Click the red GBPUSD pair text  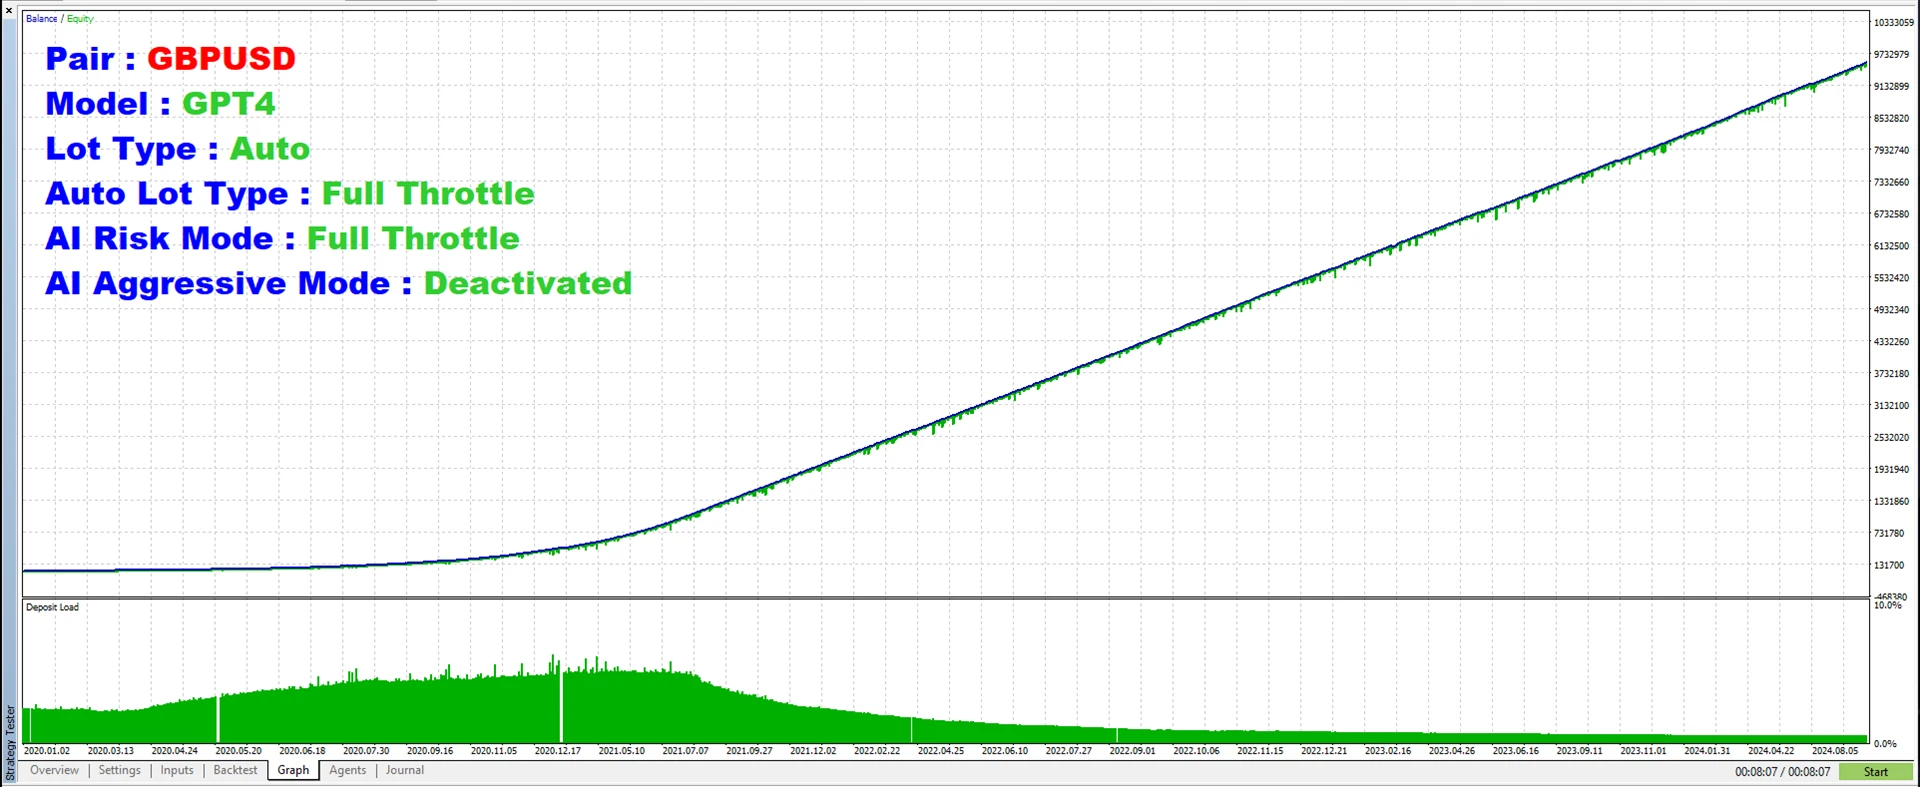[221, 59]
